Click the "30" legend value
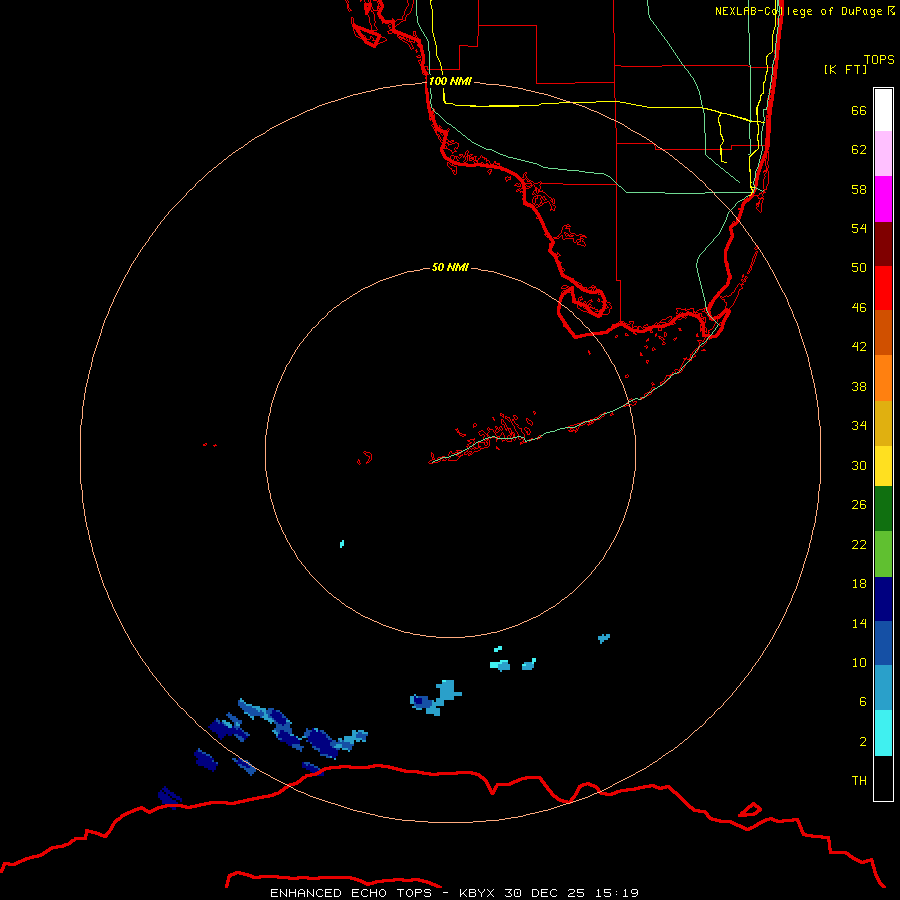Viewport: 900px width, 900px height. [859, 465]
